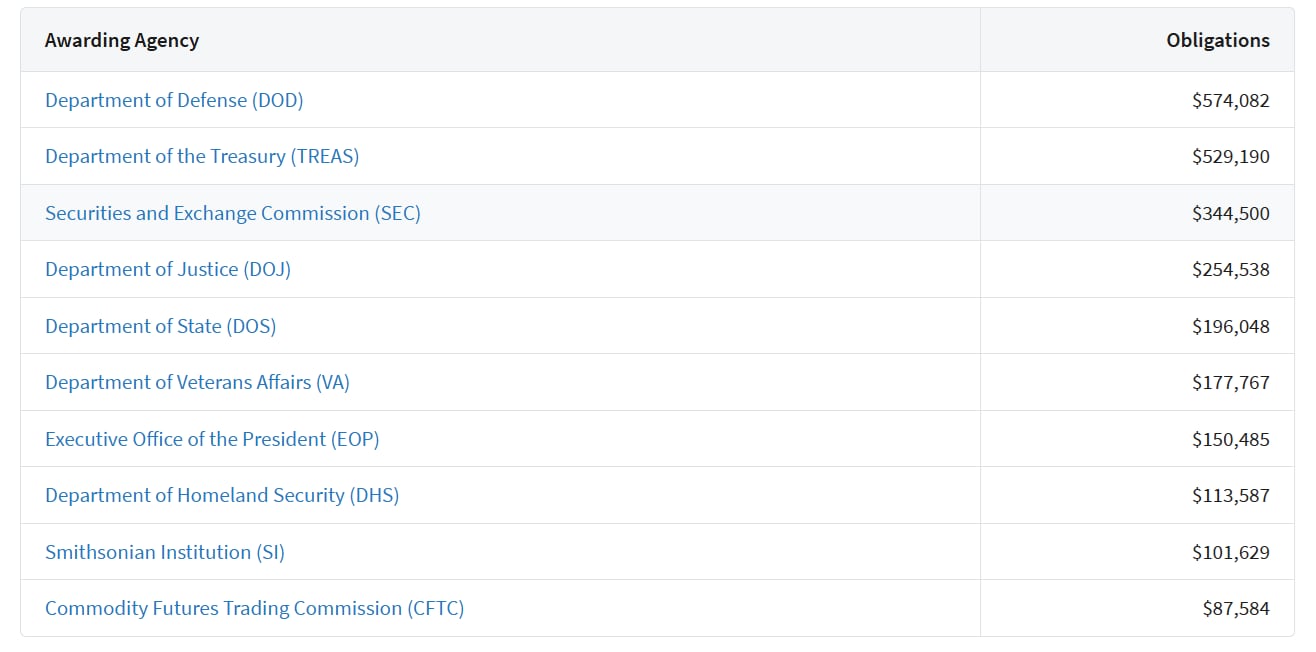Open the Department of Defense (DOD) link
Screen dimensions: 1316x652
[174, 100]
